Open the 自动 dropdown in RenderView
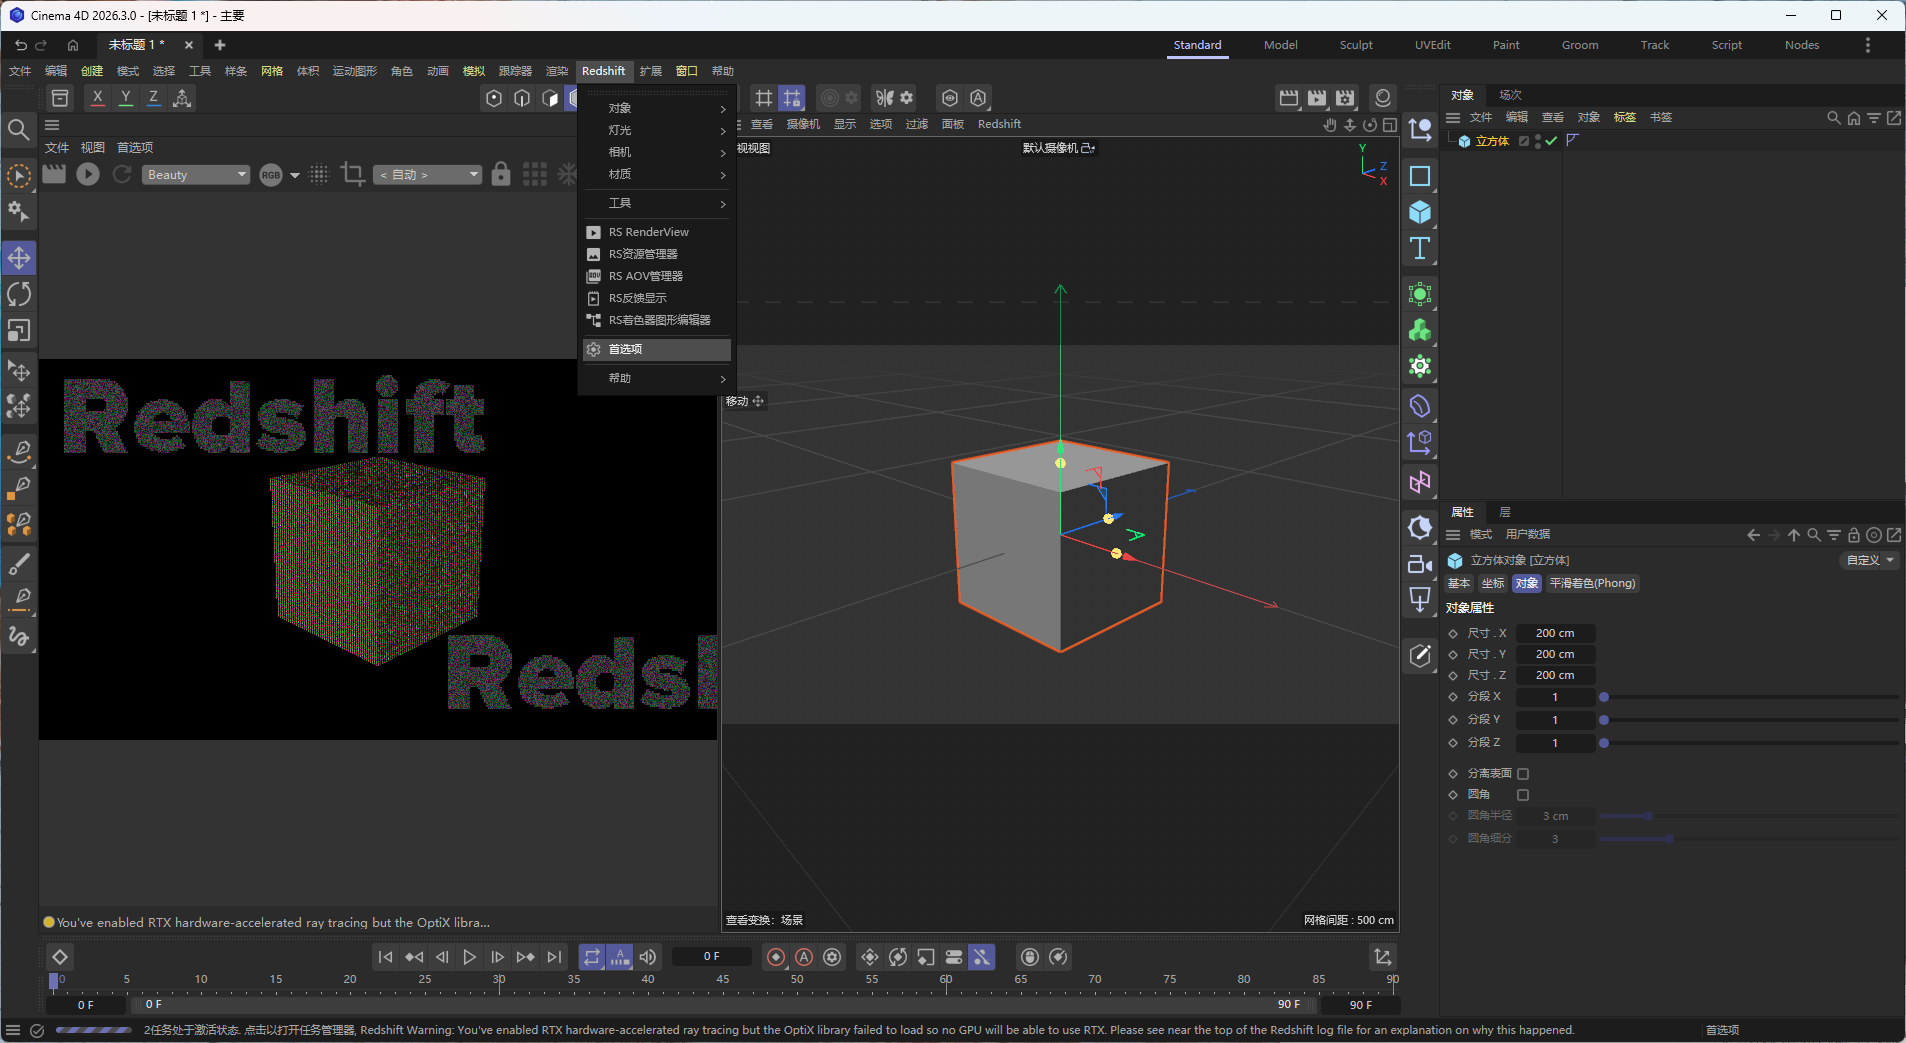Viewport: 1906px width, 1043px height. click(x=428, y=175)
